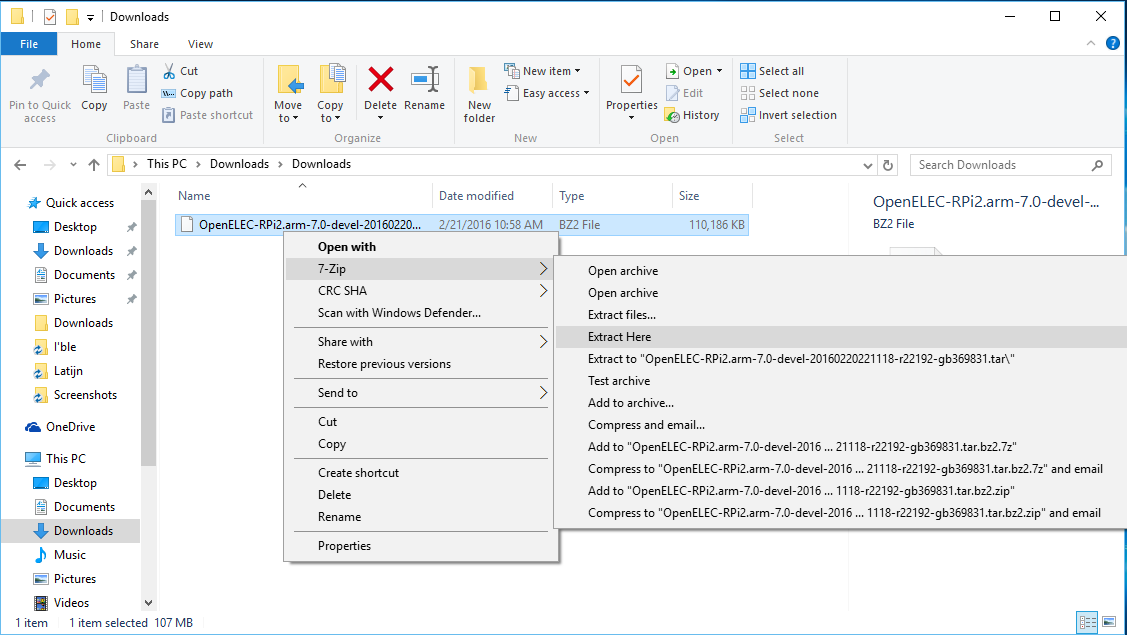Viewport: 1127px width, 635px height.
Task: Select Music under This PC
Action: pos(60,555)
